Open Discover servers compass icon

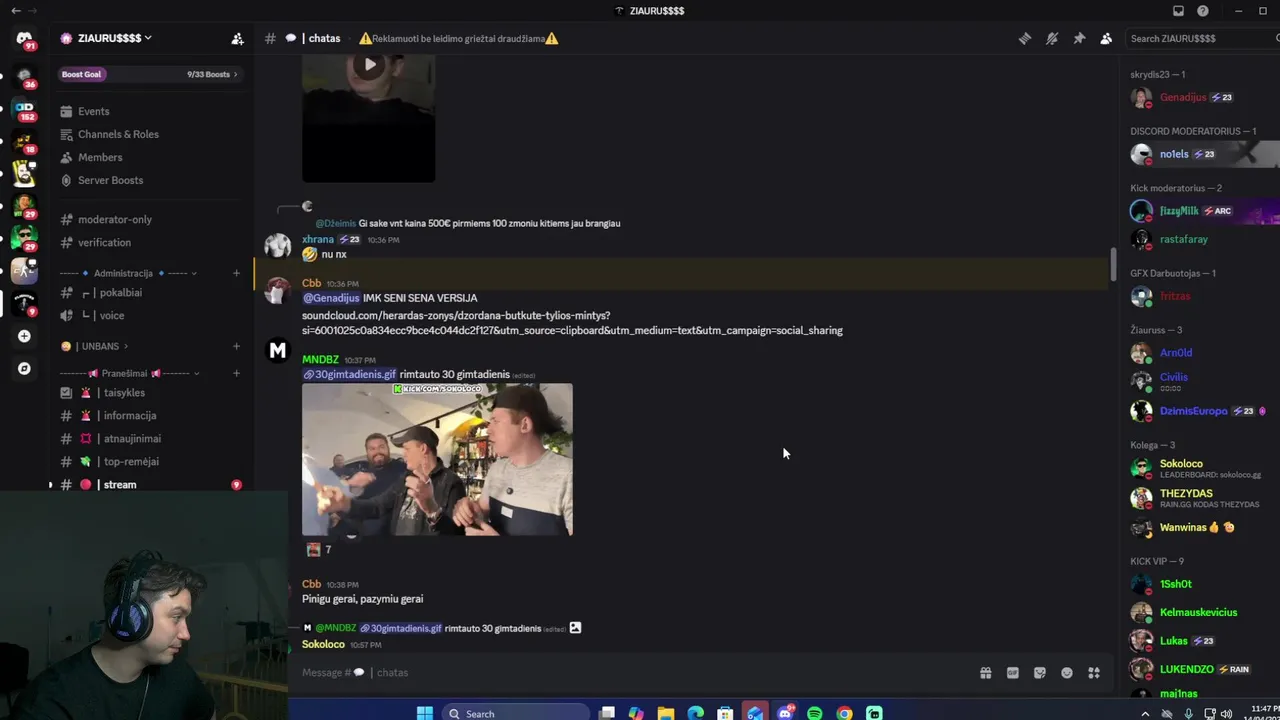coord(24,368)
